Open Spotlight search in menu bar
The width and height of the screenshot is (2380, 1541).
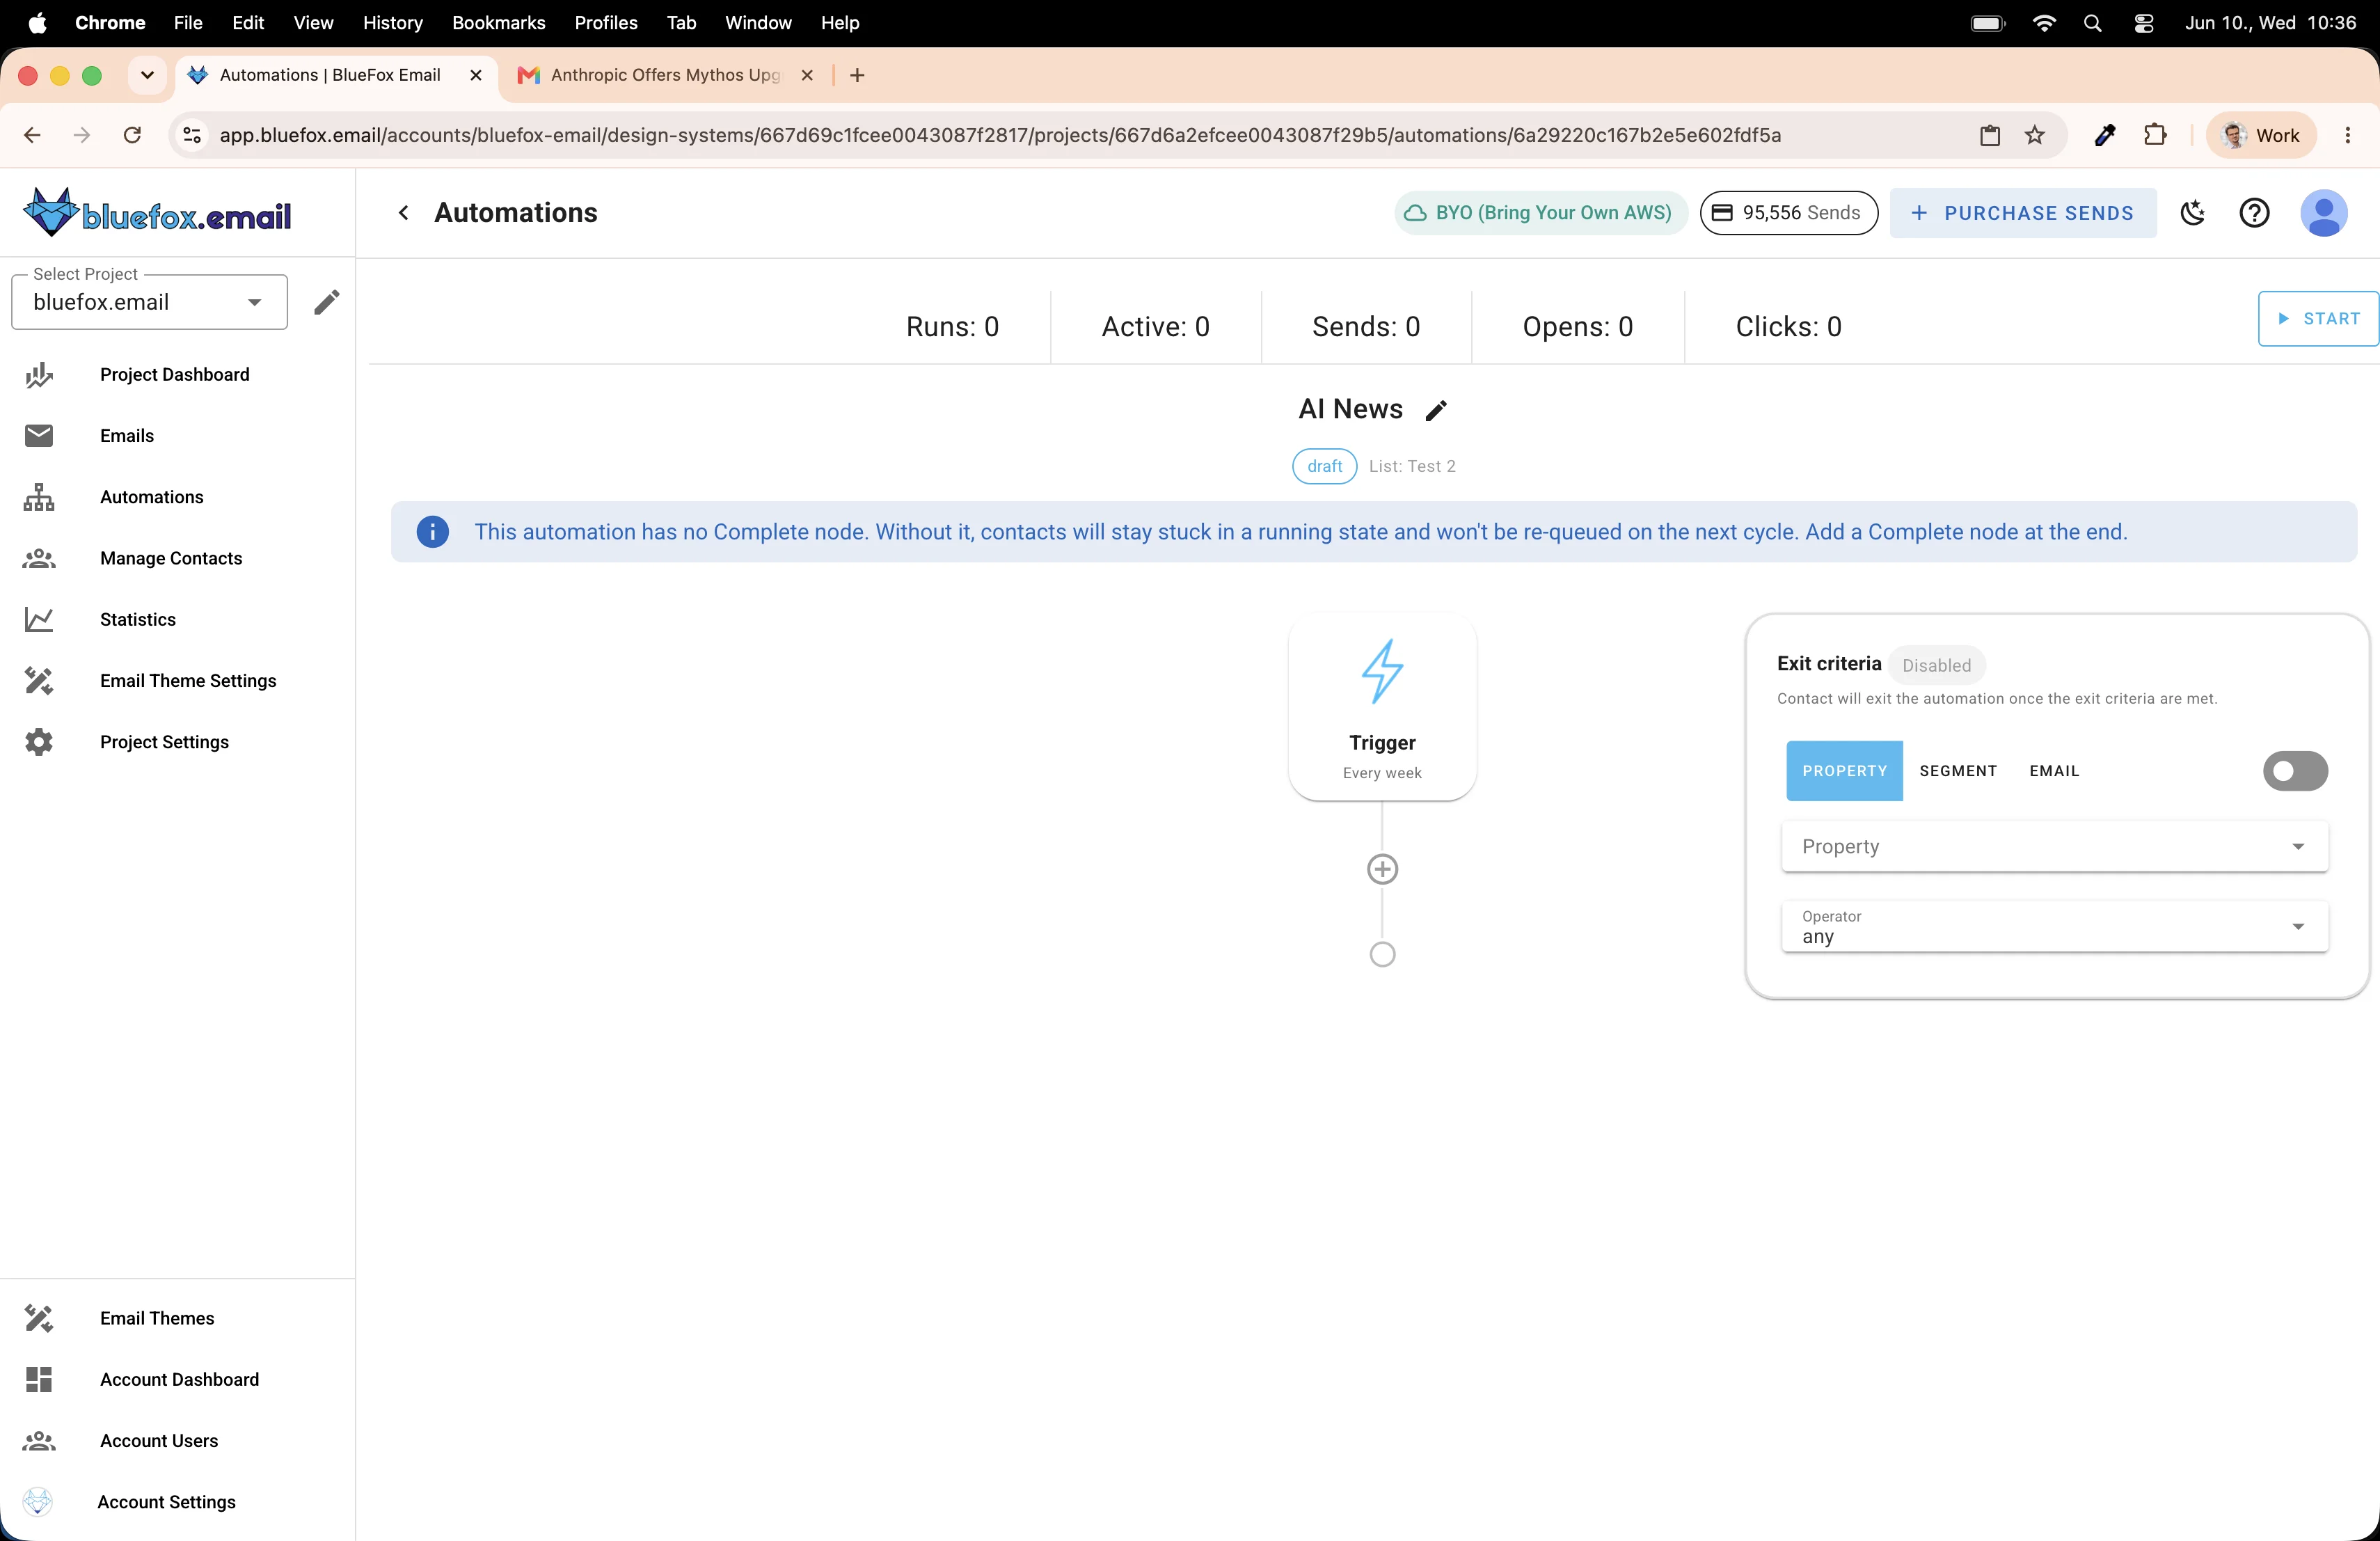click(x=2092, y=22)
